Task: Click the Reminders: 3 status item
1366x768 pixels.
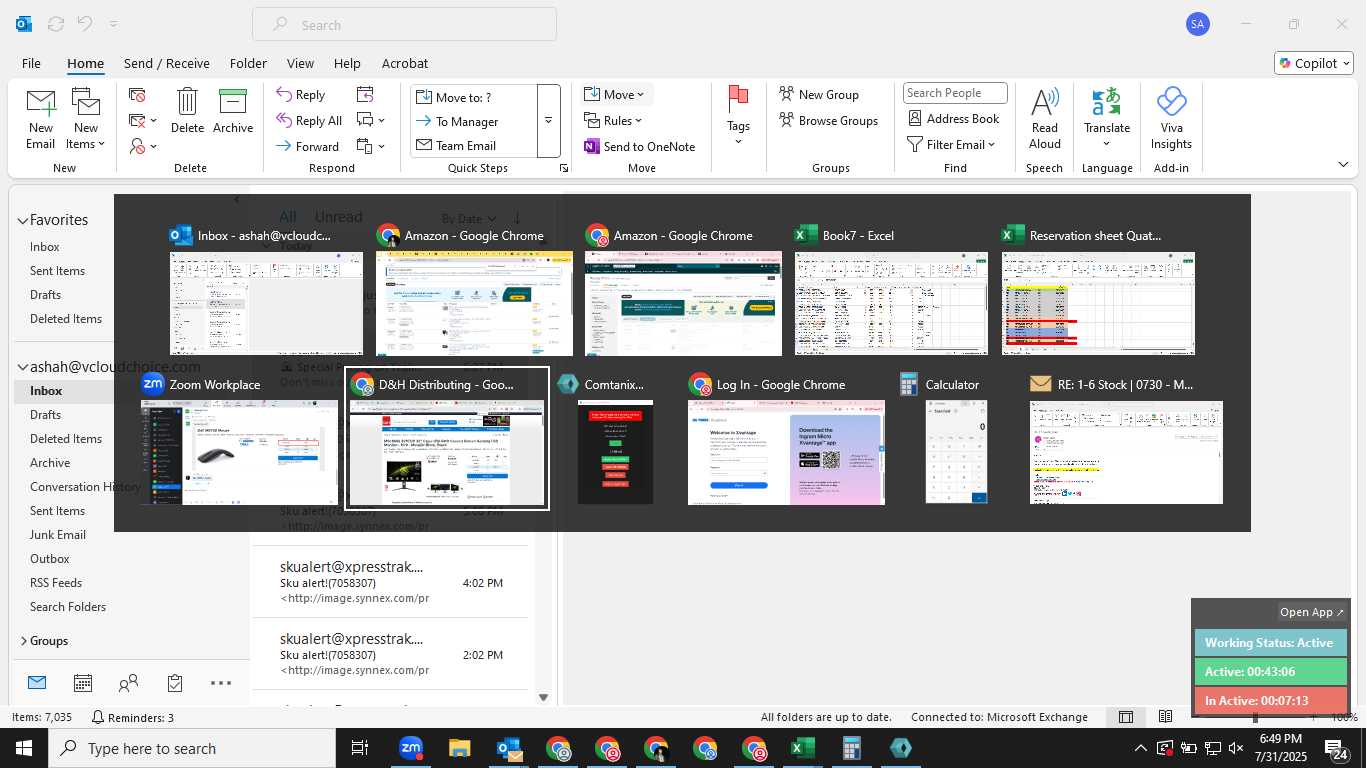Action: [x=133, y=717]
